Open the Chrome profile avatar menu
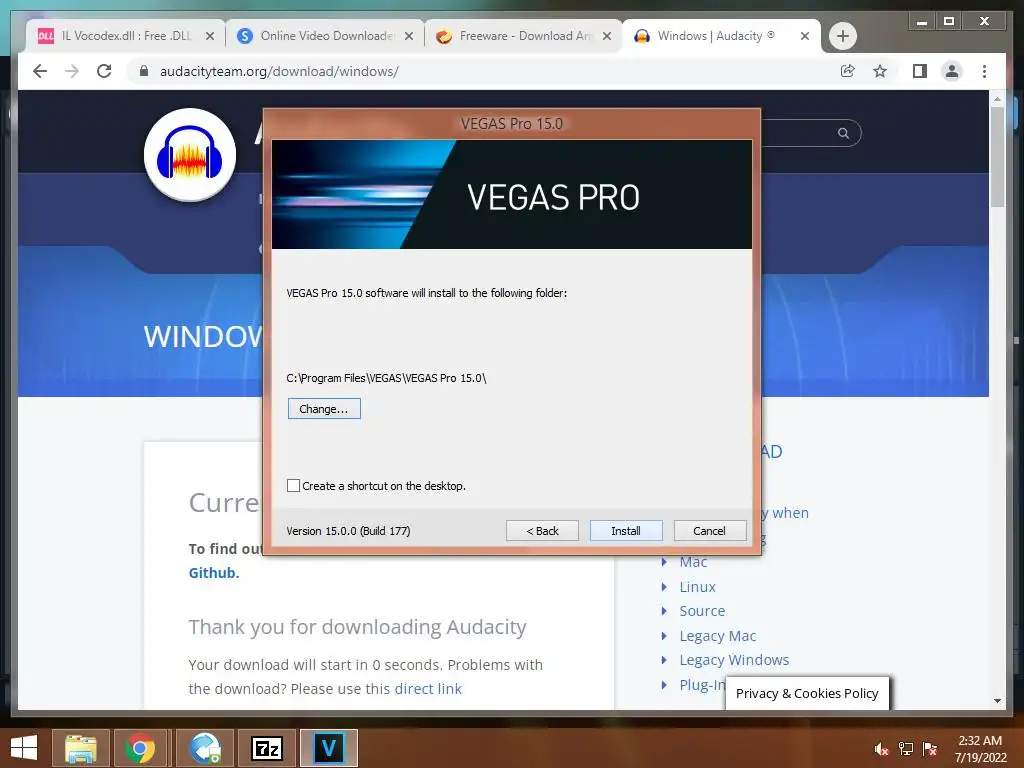 pos(952,71)
